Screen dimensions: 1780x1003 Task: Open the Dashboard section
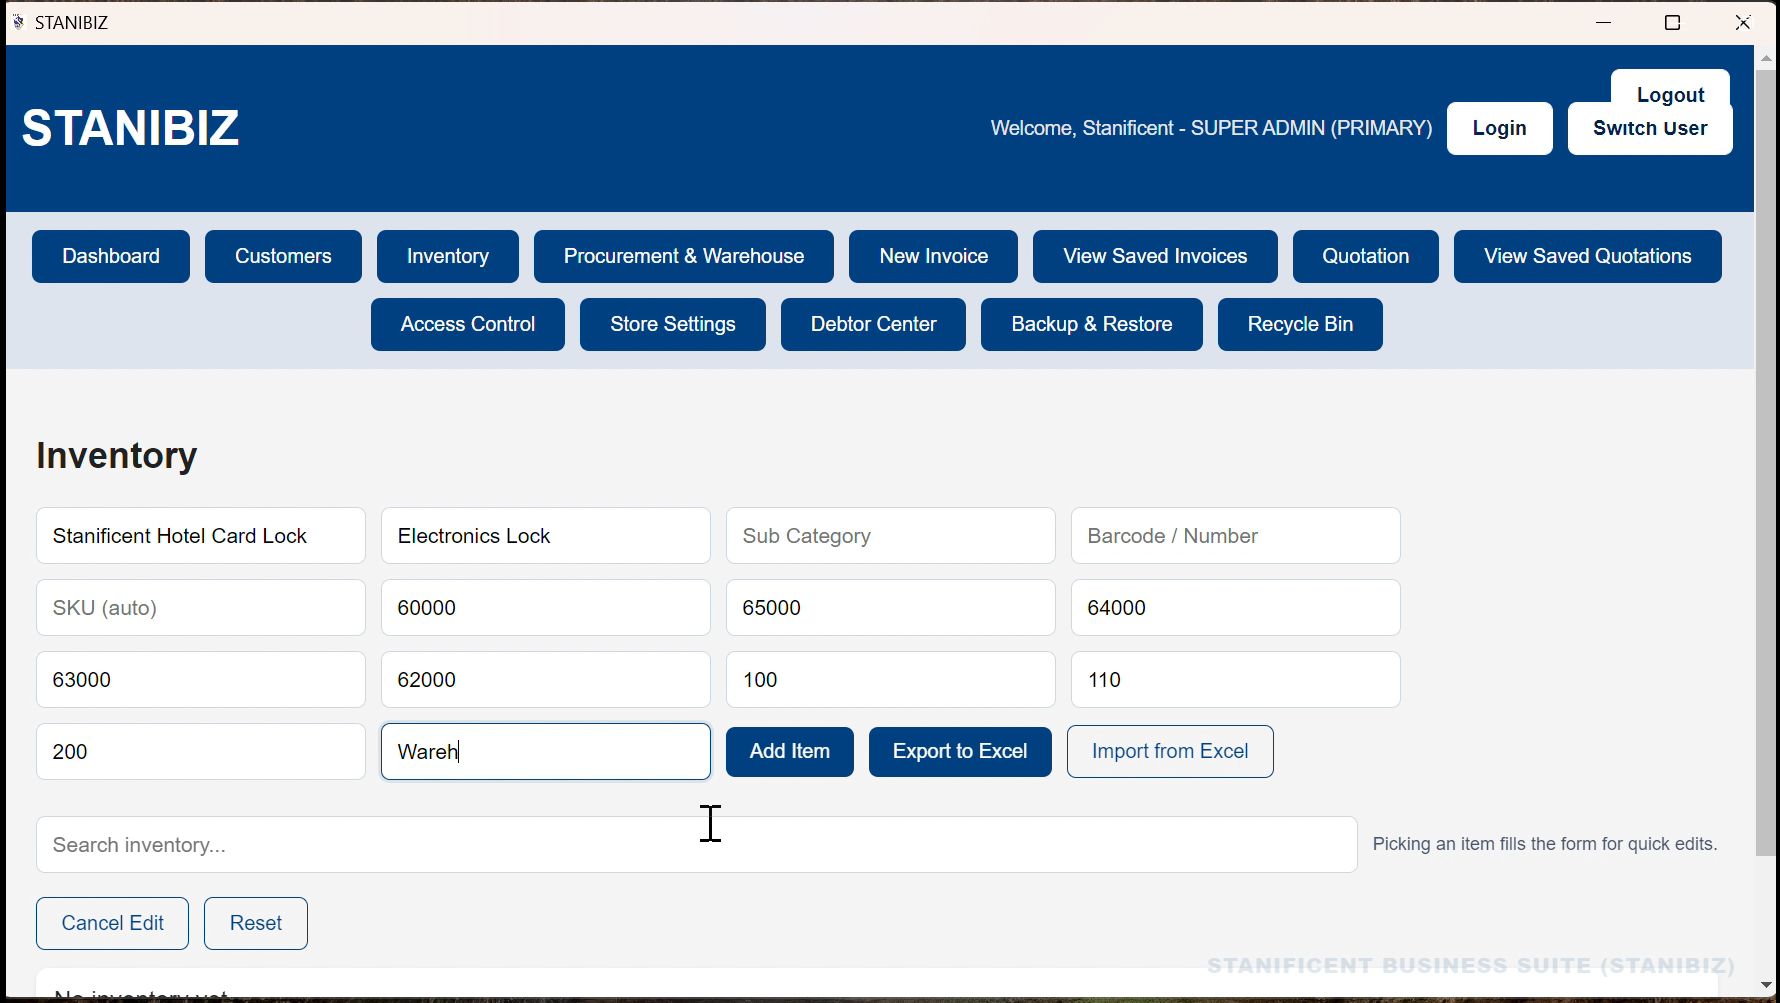(x=110, y=256)
